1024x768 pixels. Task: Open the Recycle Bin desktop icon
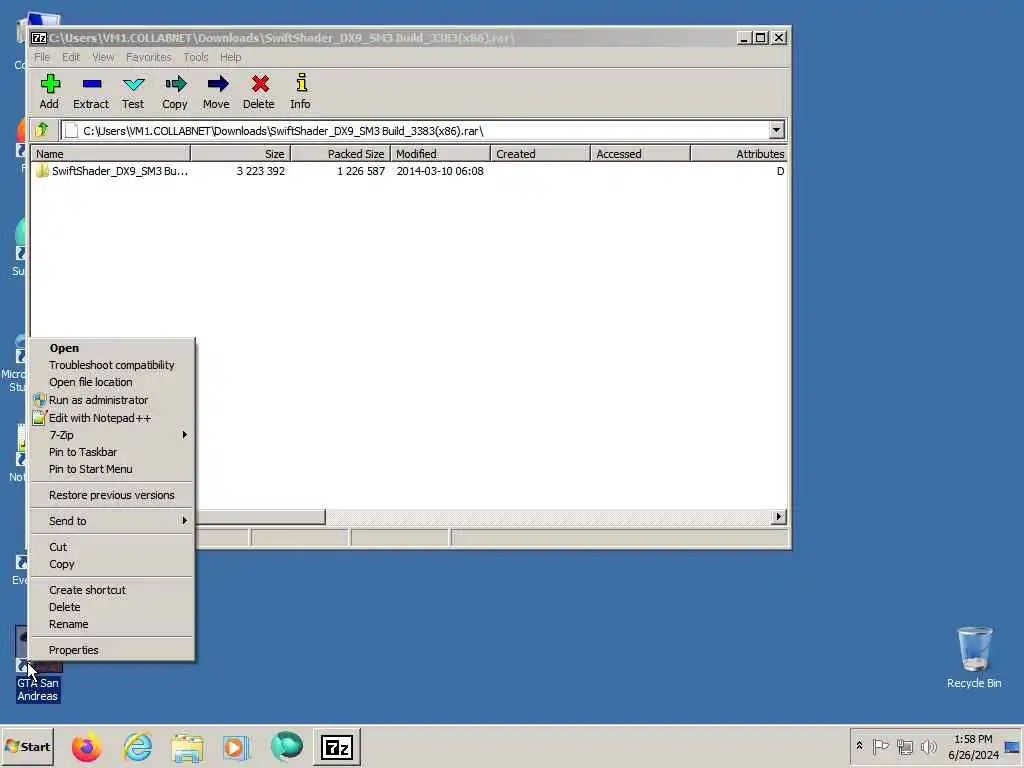point(974,658)
